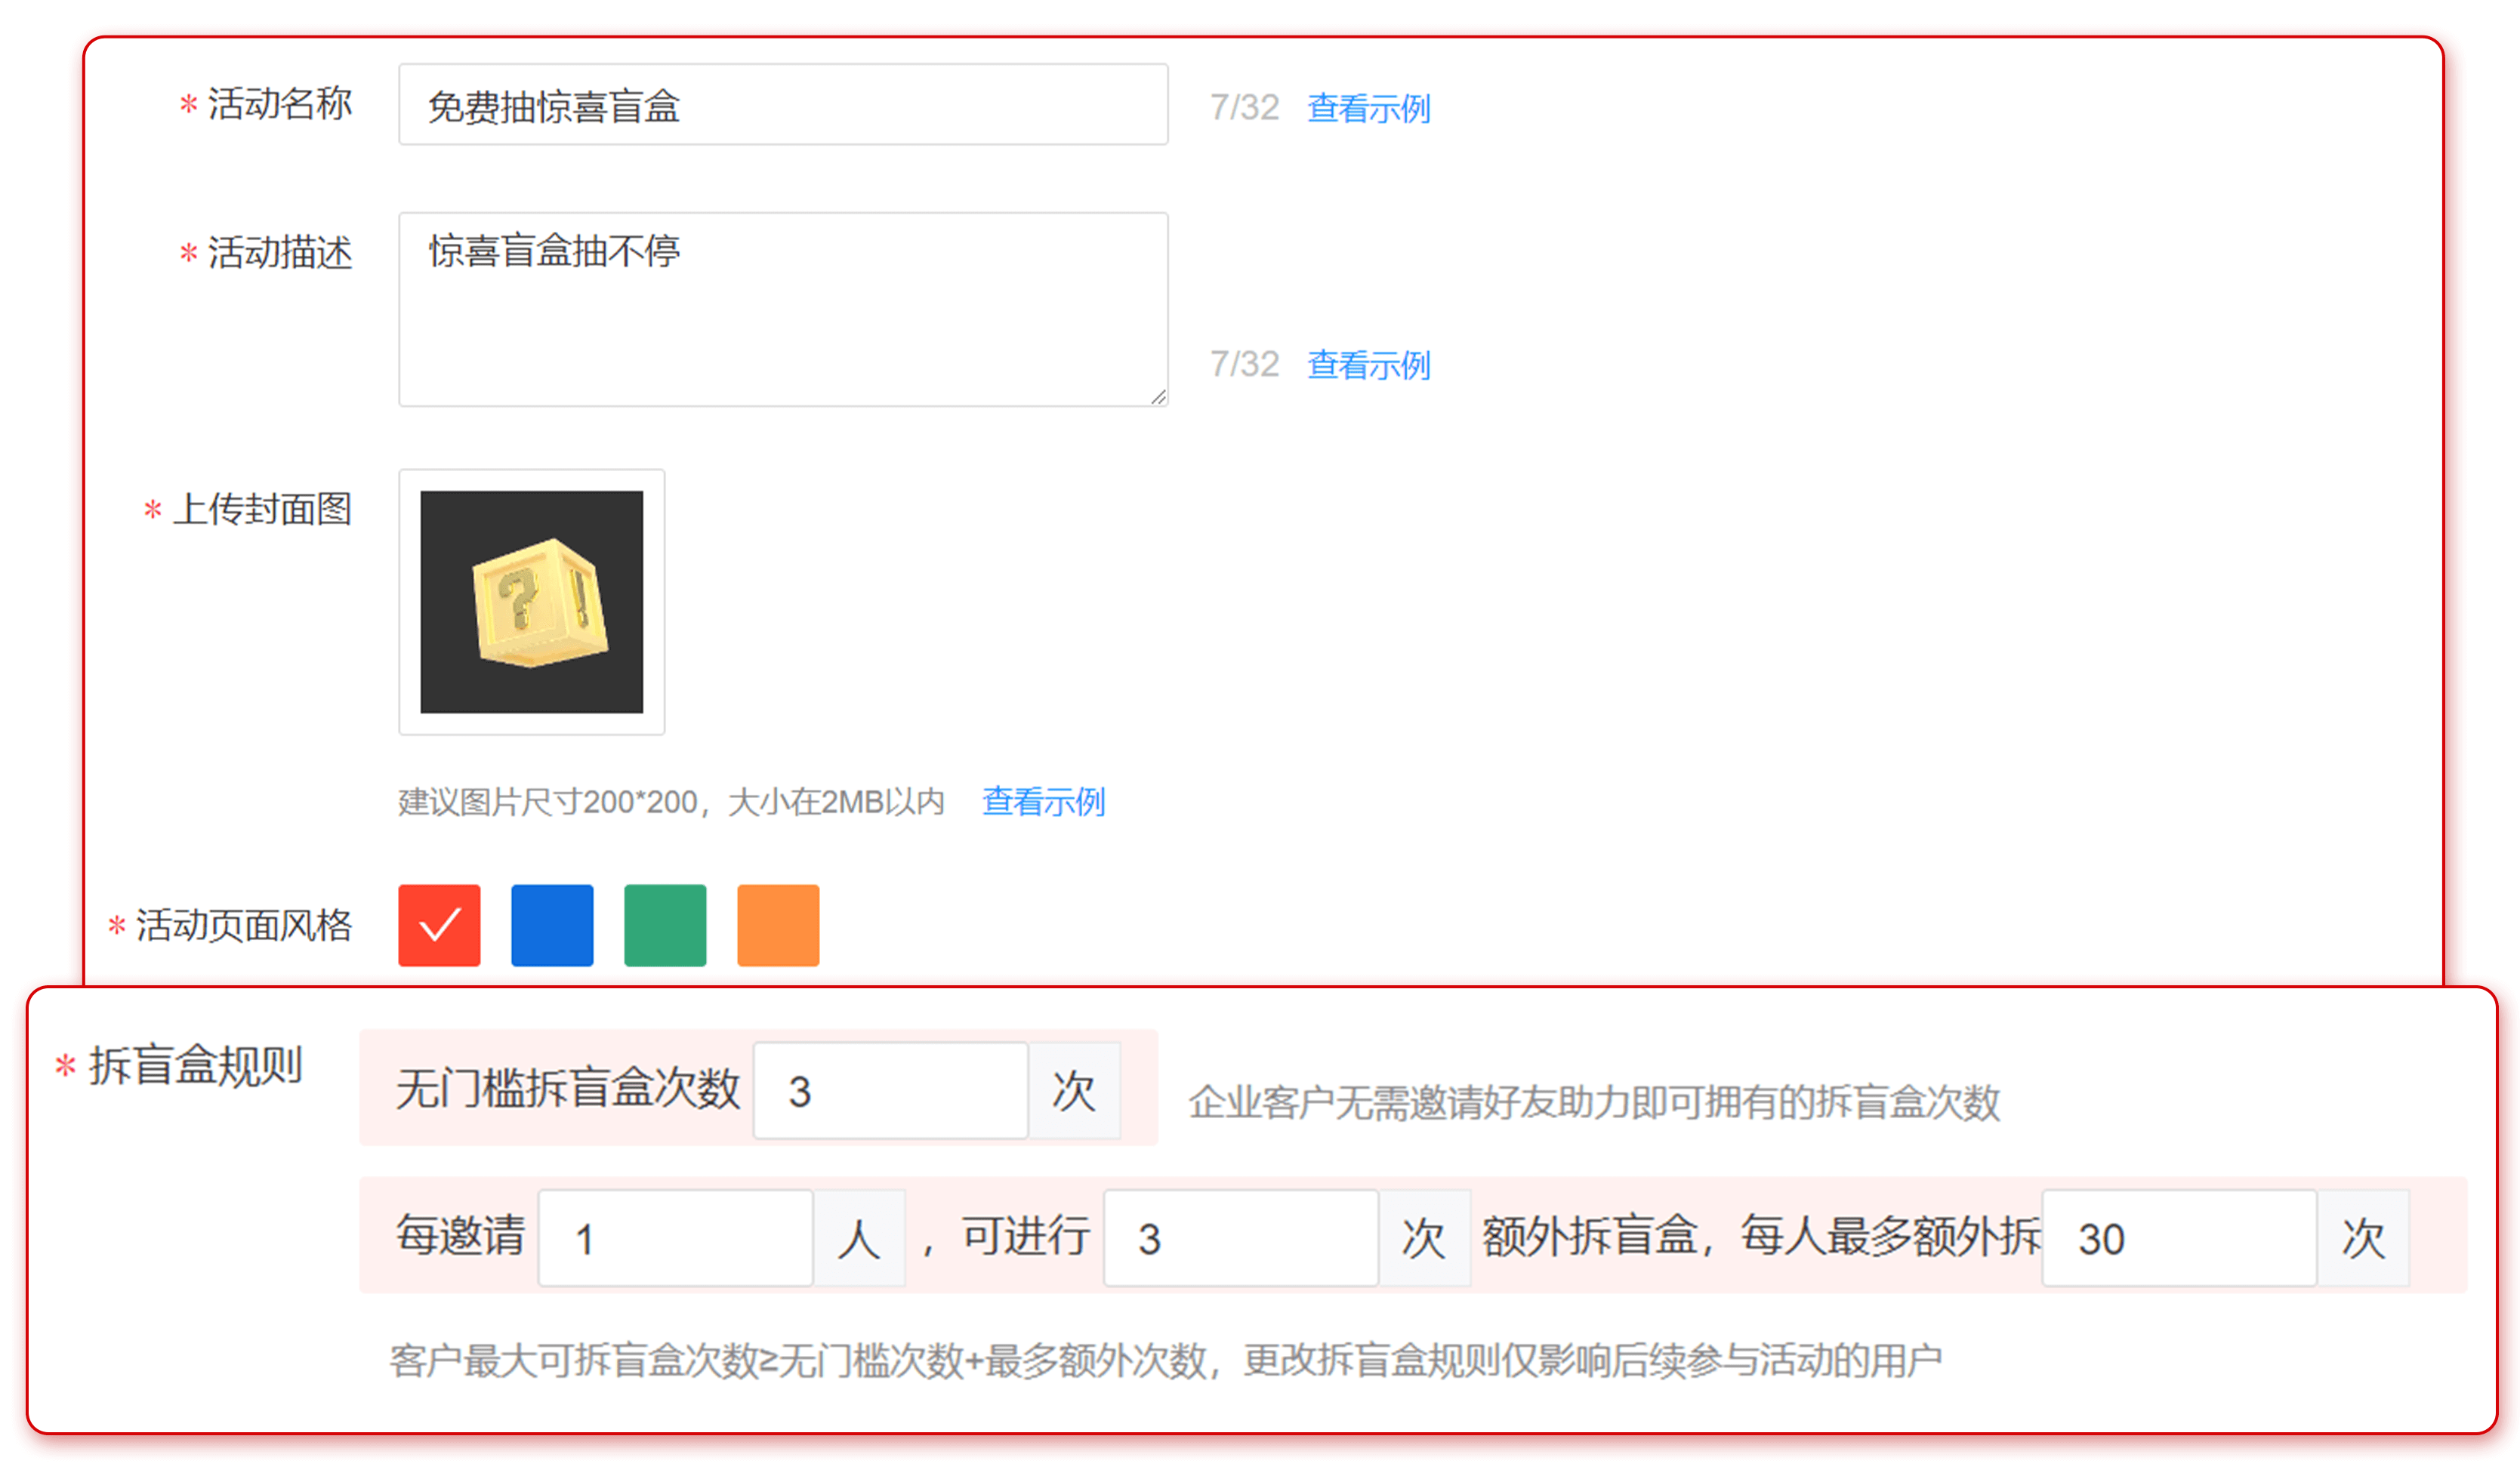Open 查看示例 link under cover image
Viewport: 2520px width, 1476px height.
(1043, 802)
